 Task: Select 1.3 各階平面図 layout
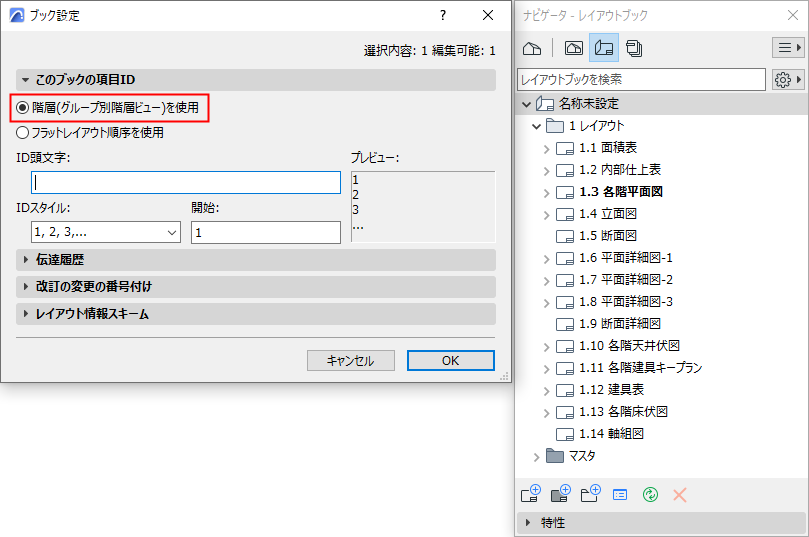click(621, 192)
